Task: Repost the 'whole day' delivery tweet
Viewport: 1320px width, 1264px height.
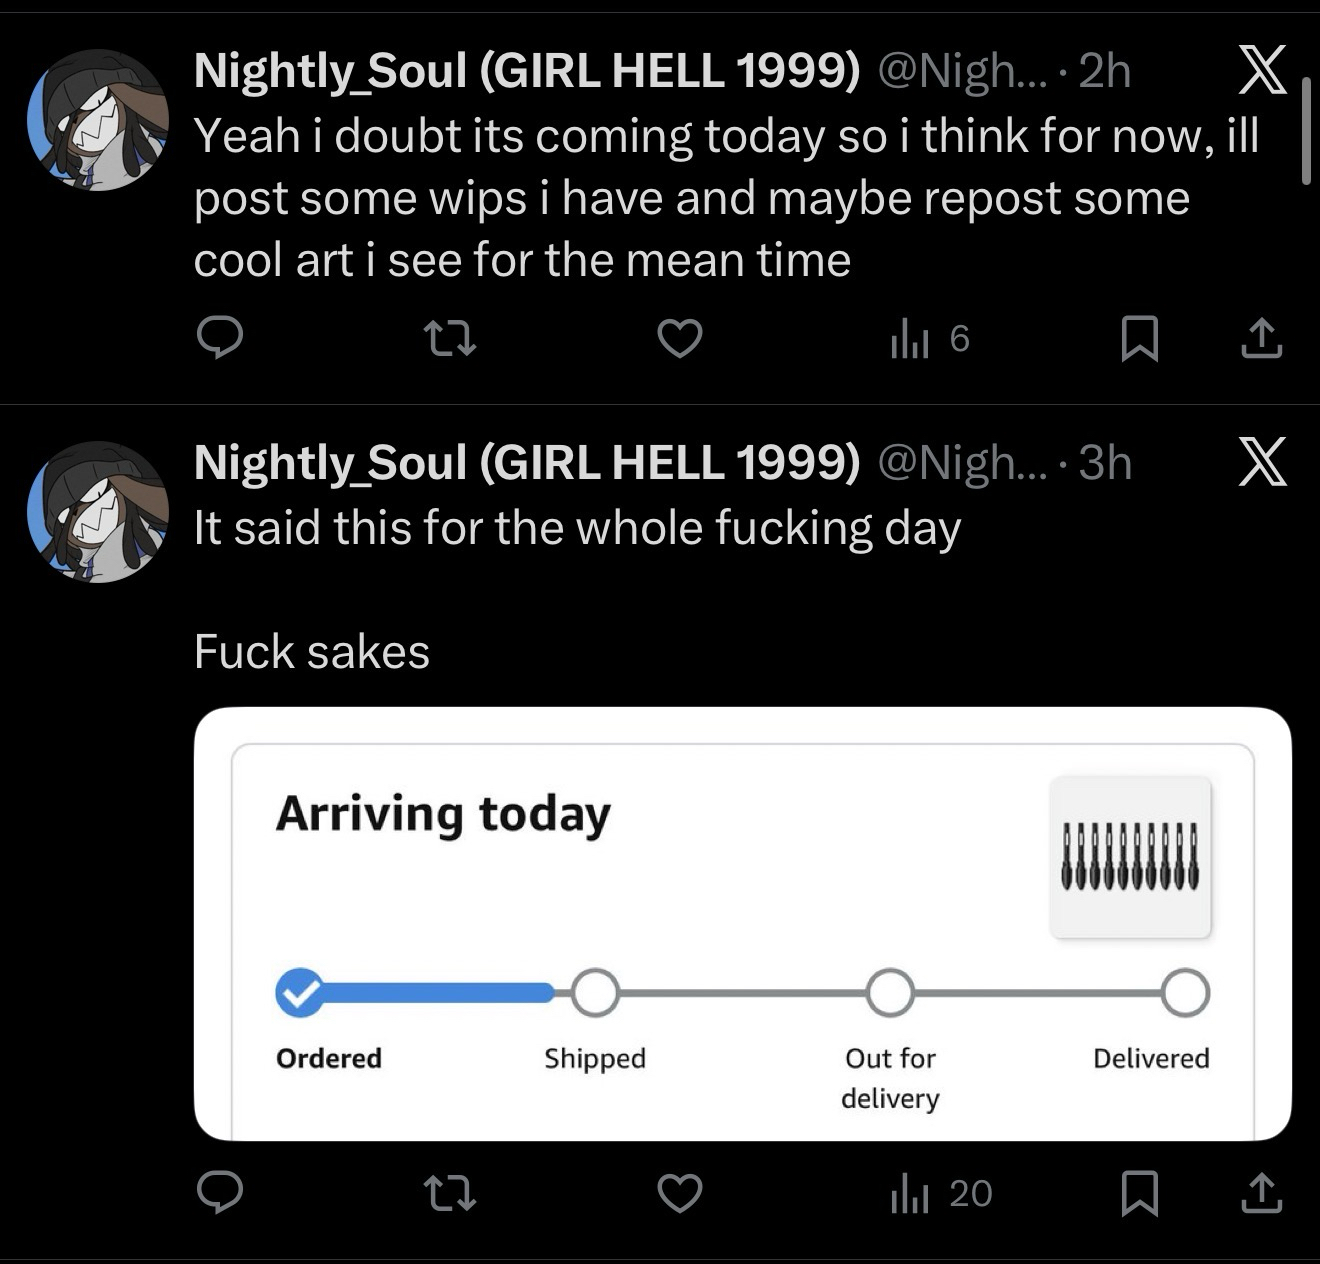Action: pyautogui.click(x=450, y=1193)
